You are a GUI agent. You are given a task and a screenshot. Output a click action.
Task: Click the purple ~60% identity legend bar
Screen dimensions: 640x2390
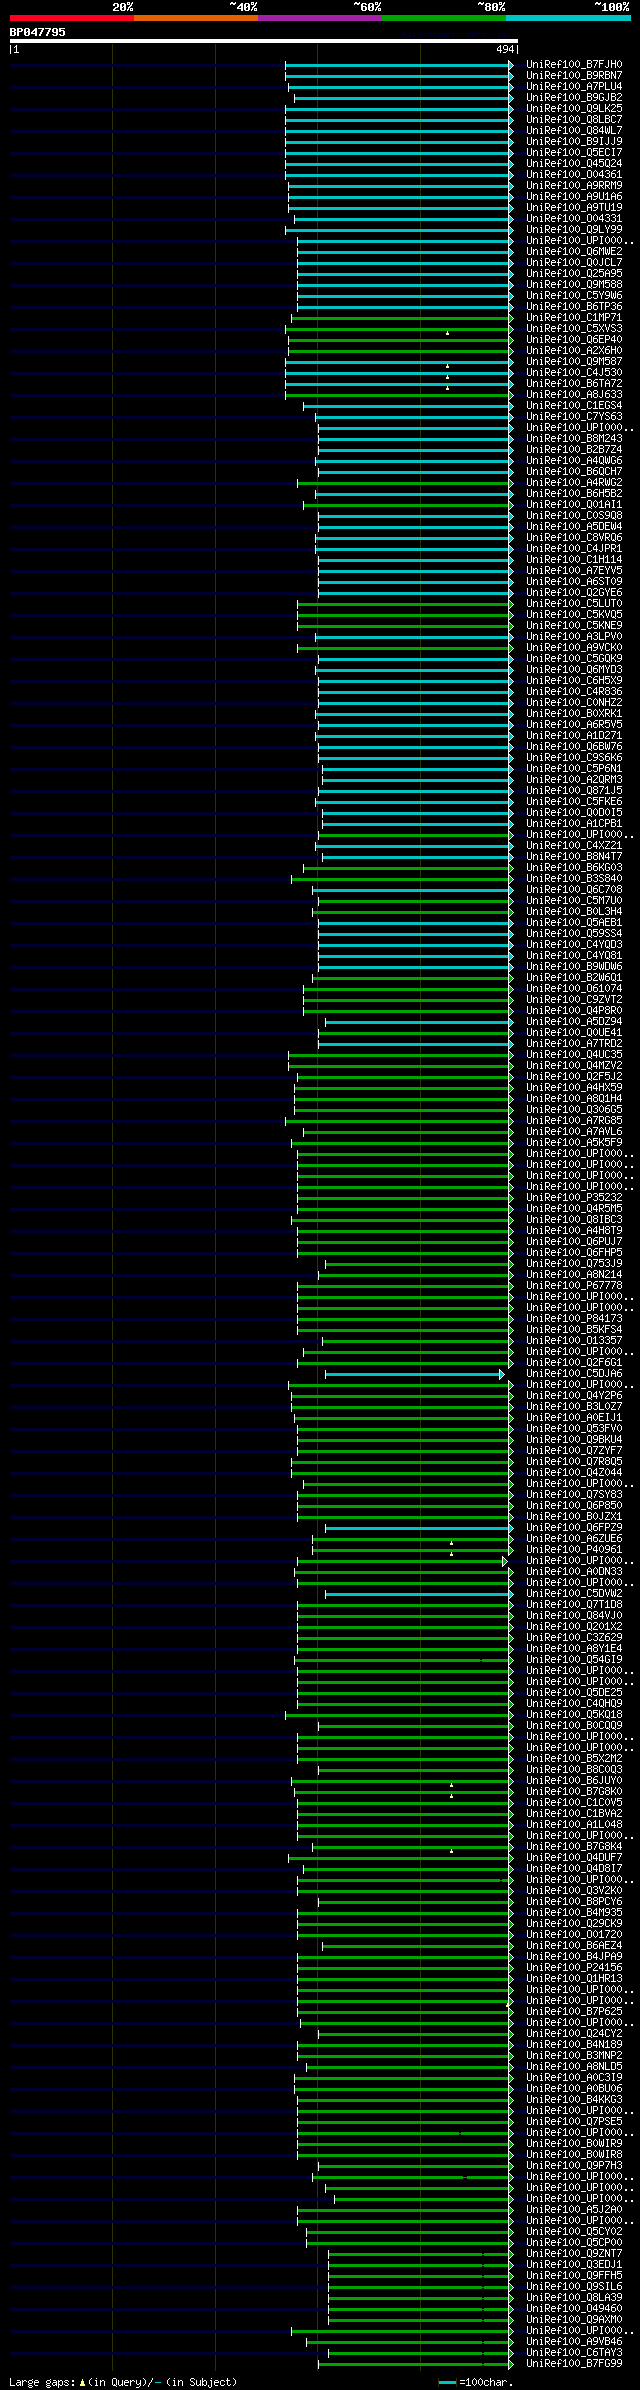(319, 18)
